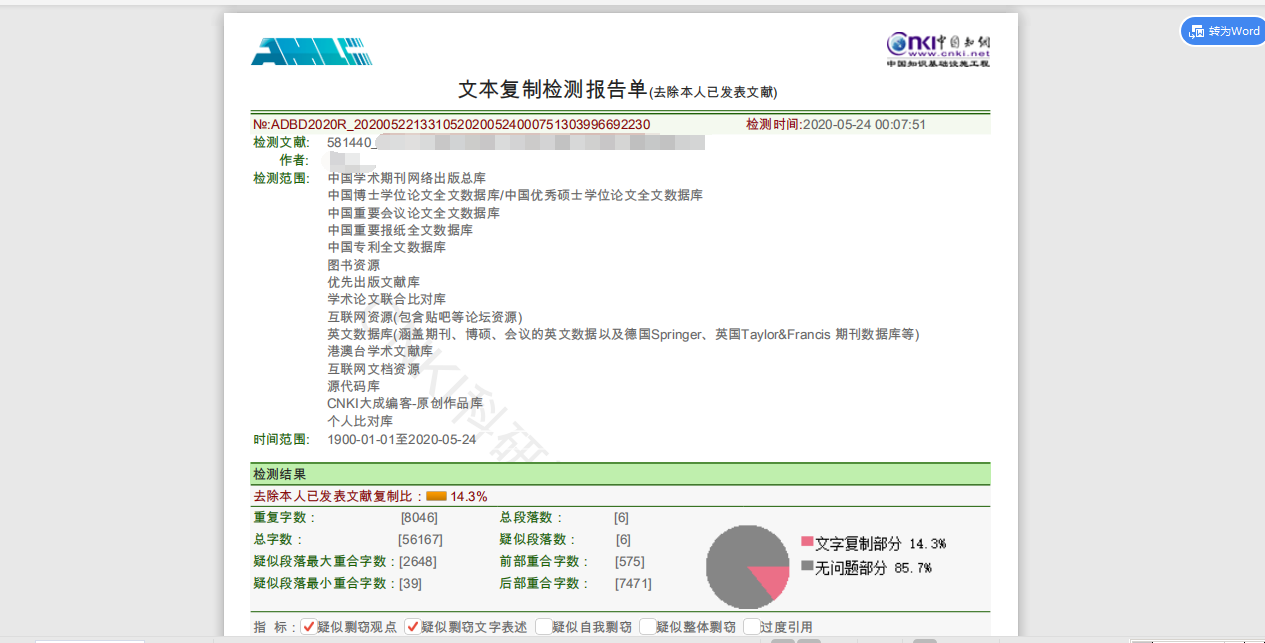Select the row 互联网文档资源

tap(373, 369)
